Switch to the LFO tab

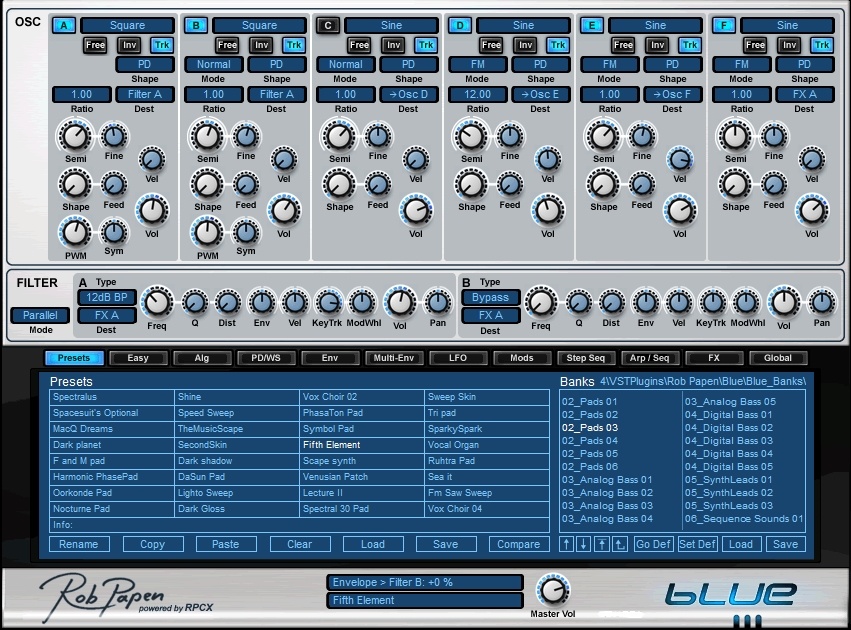tap(455, 357)
